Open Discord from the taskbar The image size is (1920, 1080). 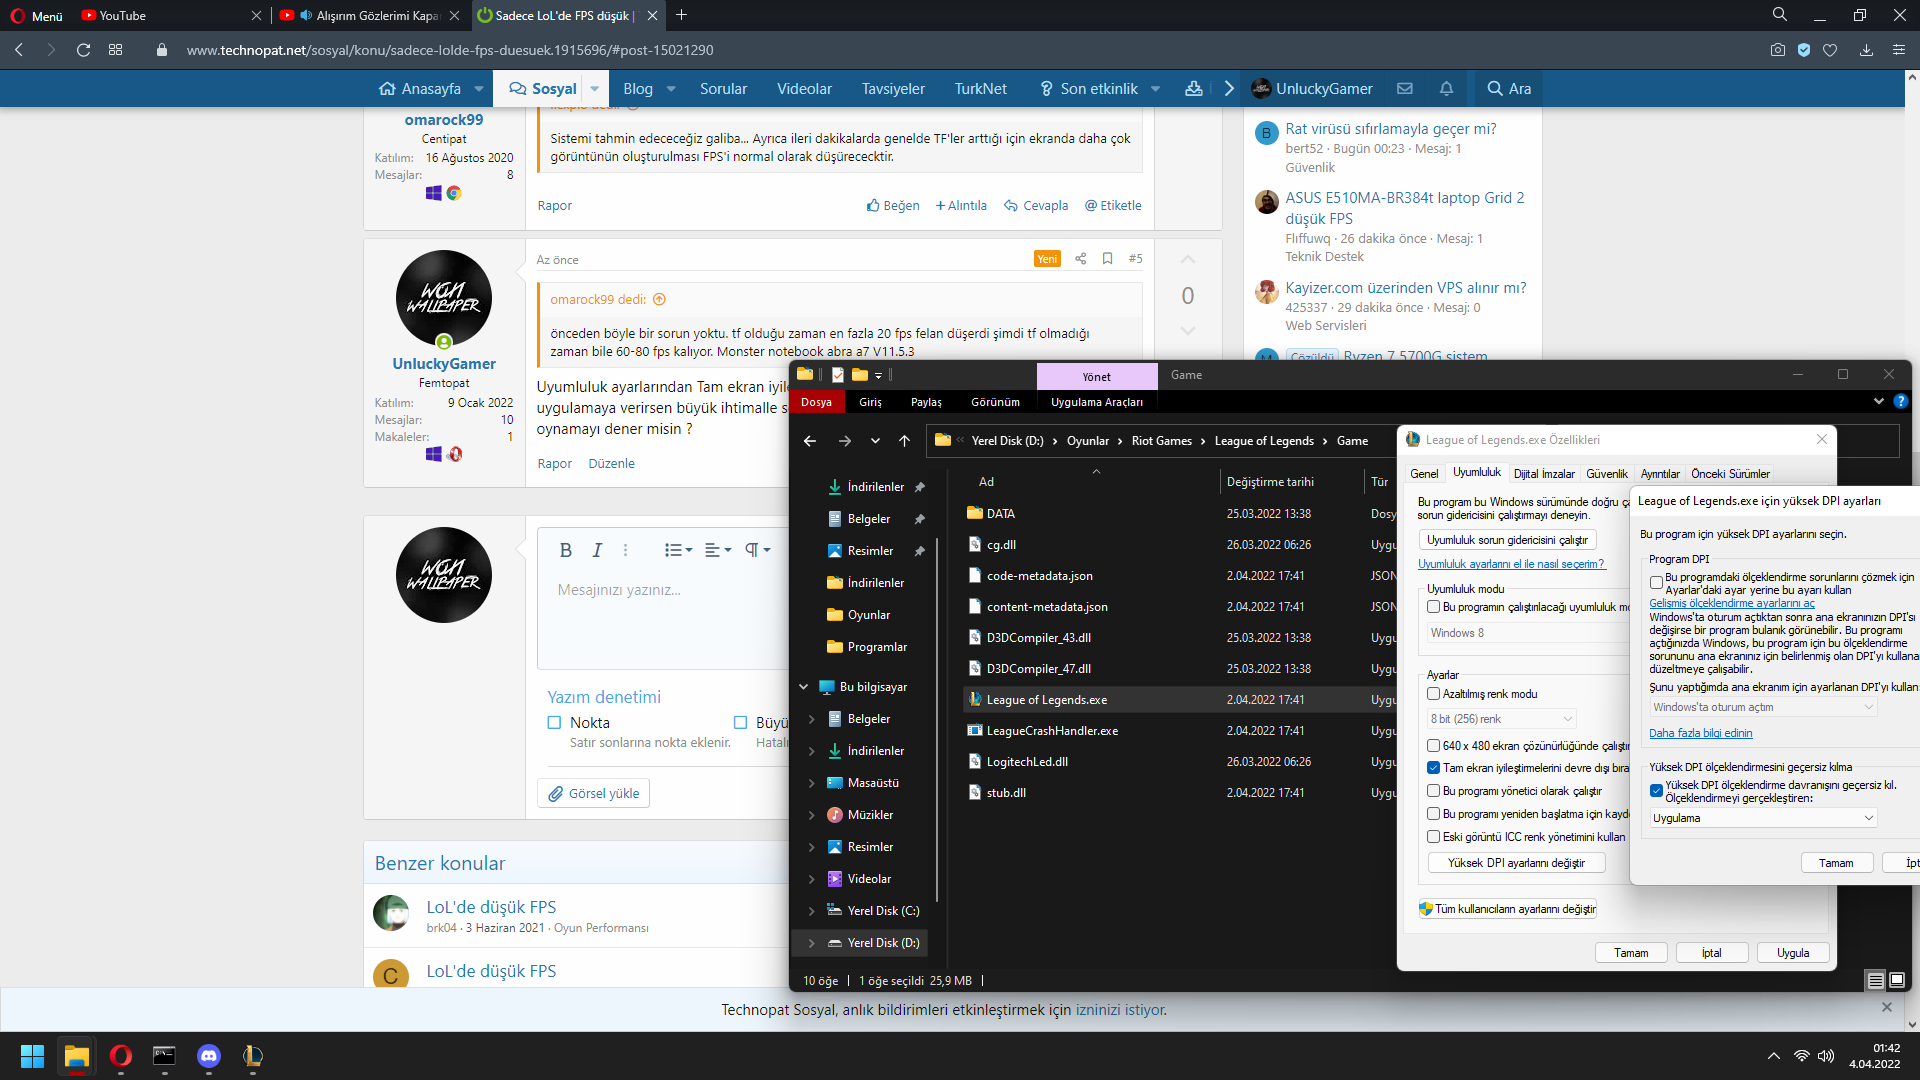[209, 1056]
